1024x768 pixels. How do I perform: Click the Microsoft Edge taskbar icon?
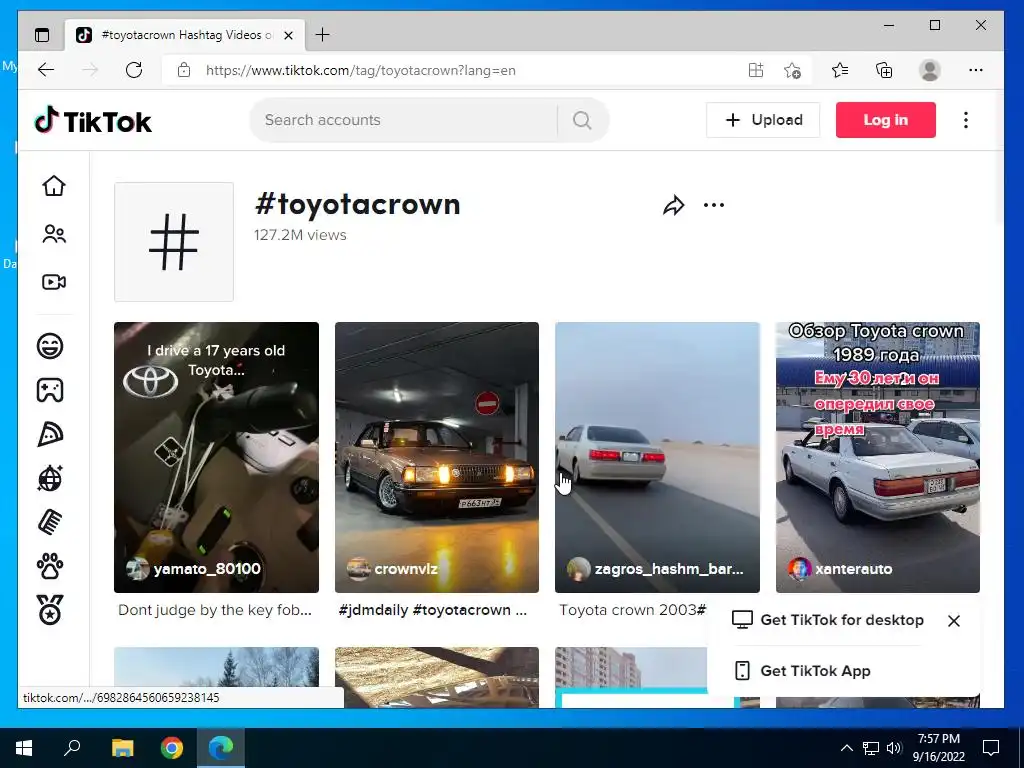221,748
